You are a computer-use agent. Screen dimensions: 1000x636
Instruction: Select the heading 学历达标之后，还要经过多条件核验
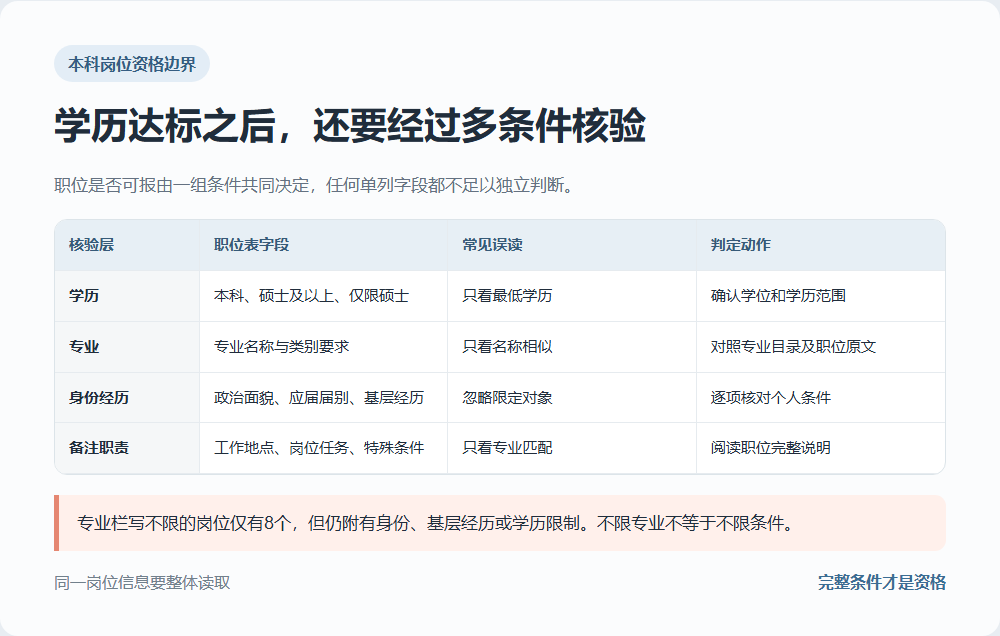point(350,125)
